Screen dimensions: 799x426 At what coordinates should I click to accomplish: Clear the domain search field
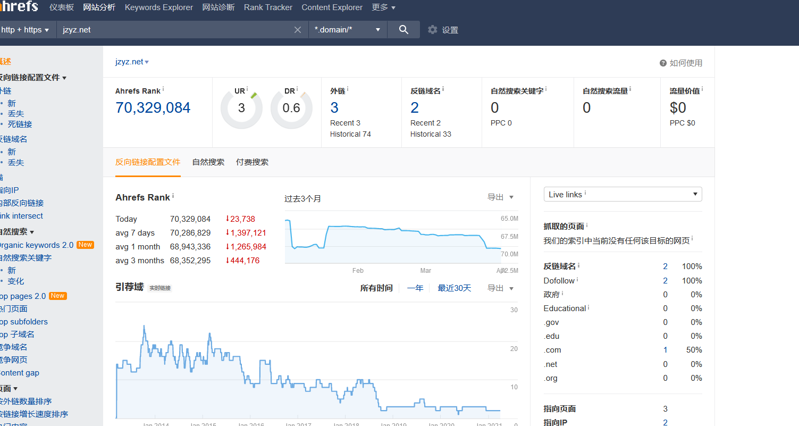[x=297, y=30]
